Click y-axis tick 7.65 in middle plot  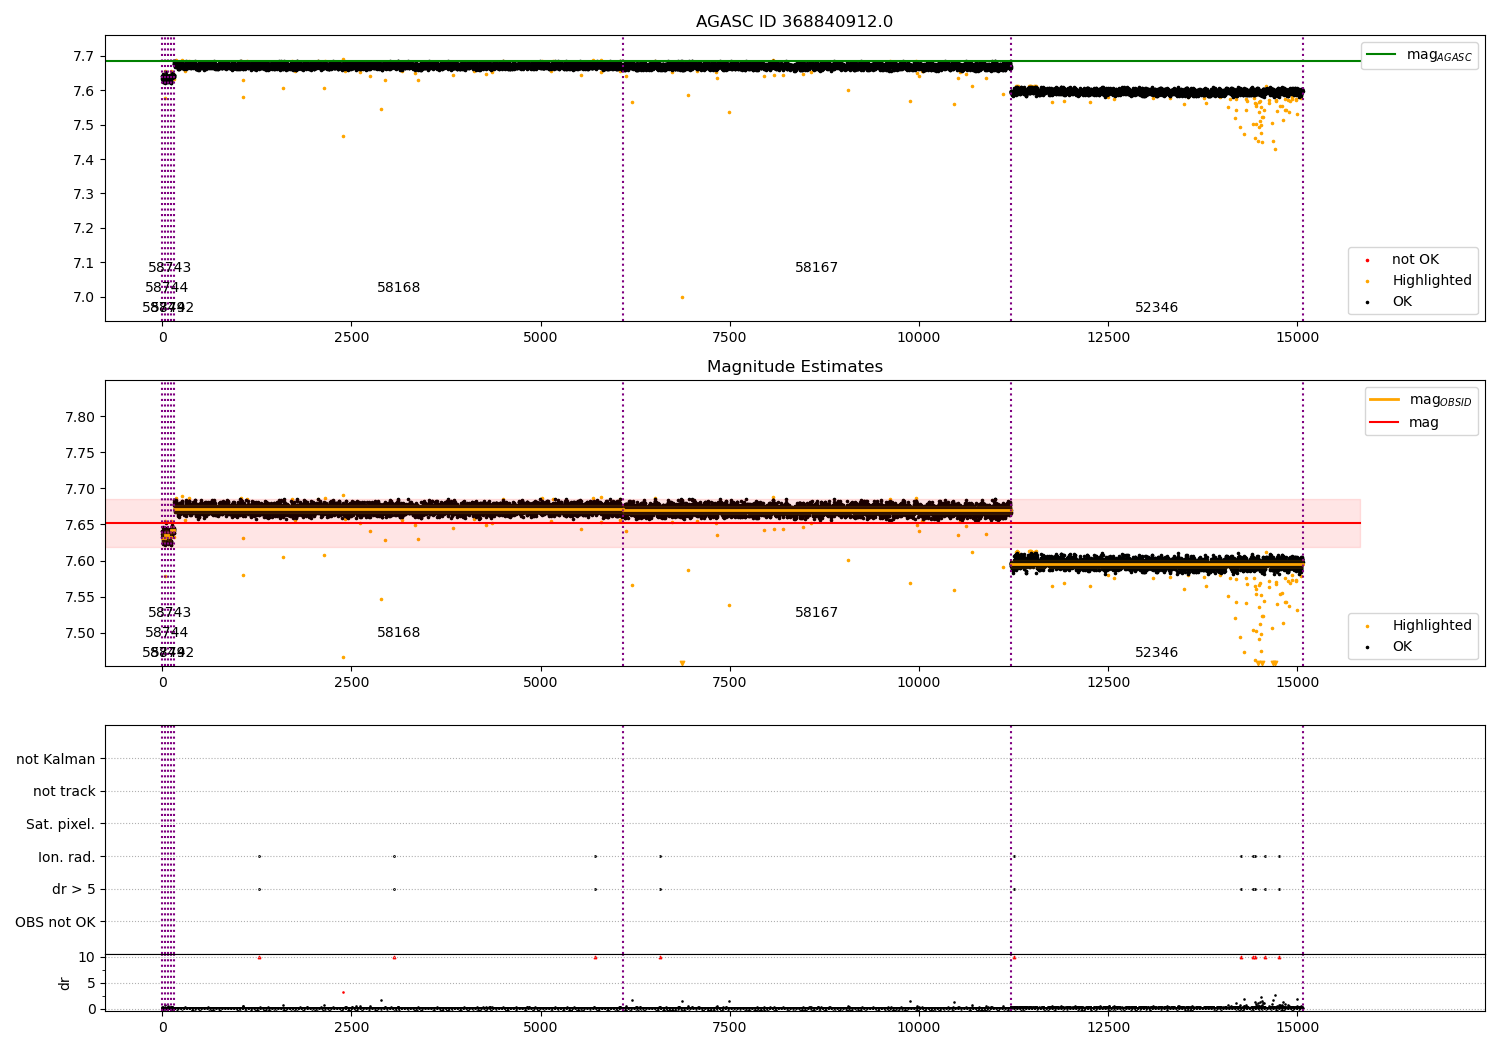tap(82, 525)
